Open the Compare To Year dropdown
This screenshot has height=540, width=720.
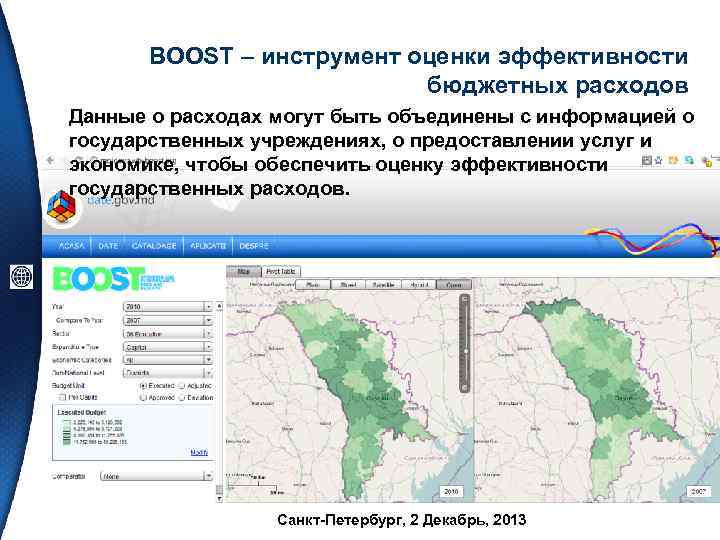click(168, 320)
